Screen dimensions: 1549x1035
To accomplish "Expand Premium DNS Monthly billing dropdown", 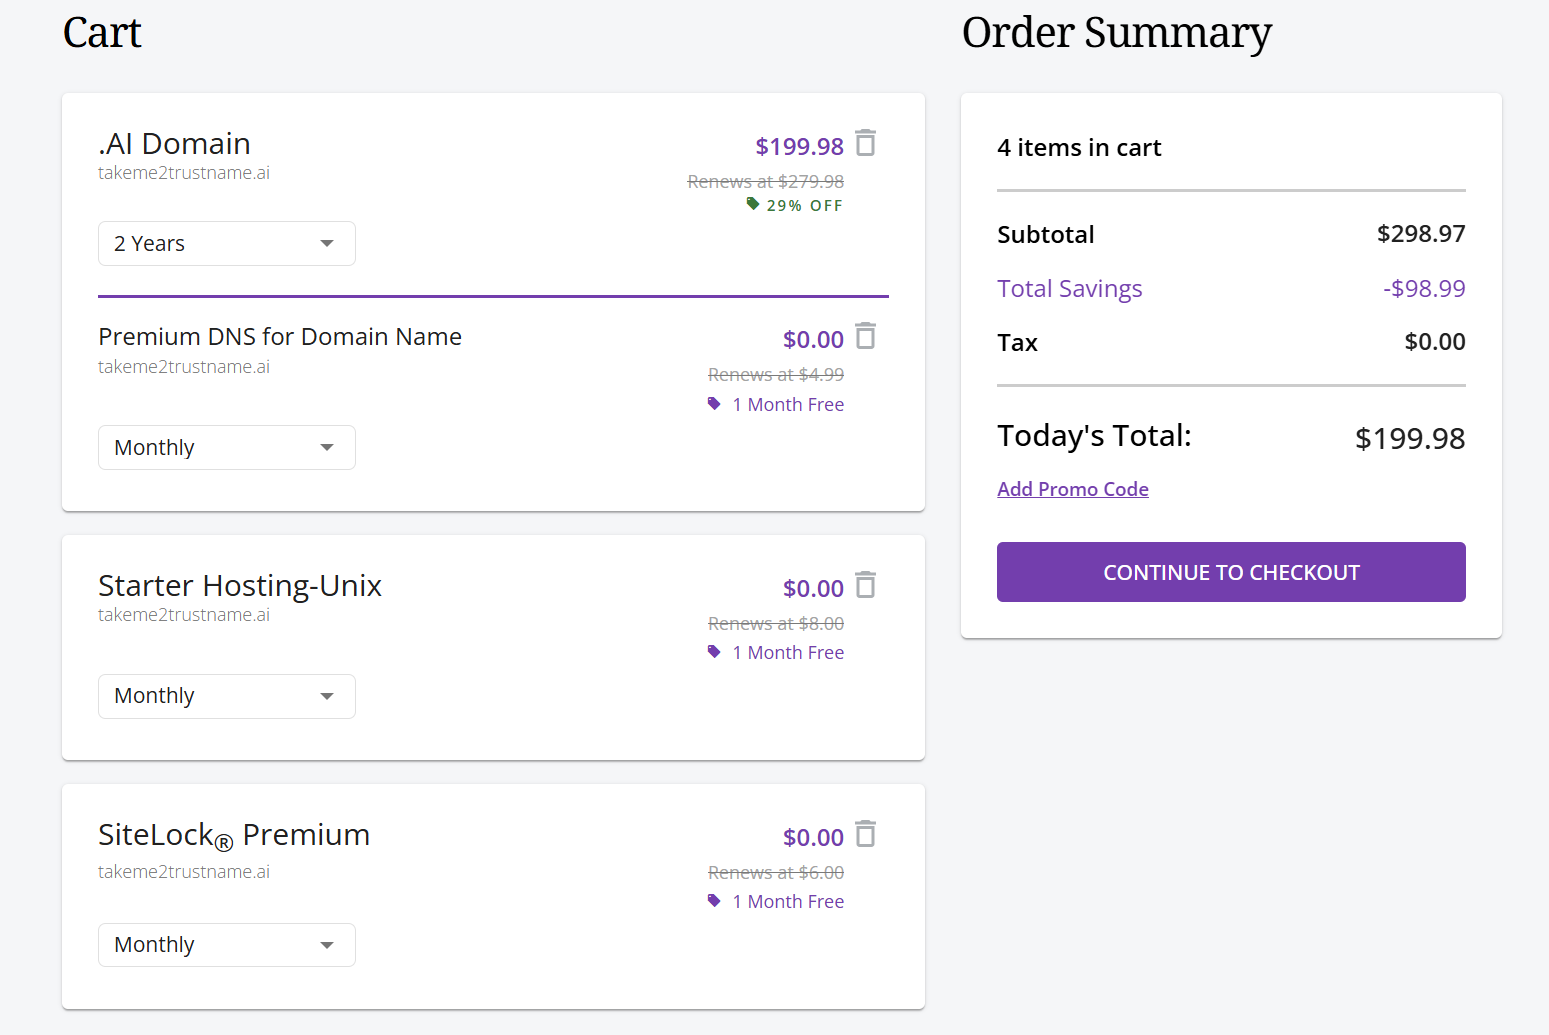I will [226, 448].
